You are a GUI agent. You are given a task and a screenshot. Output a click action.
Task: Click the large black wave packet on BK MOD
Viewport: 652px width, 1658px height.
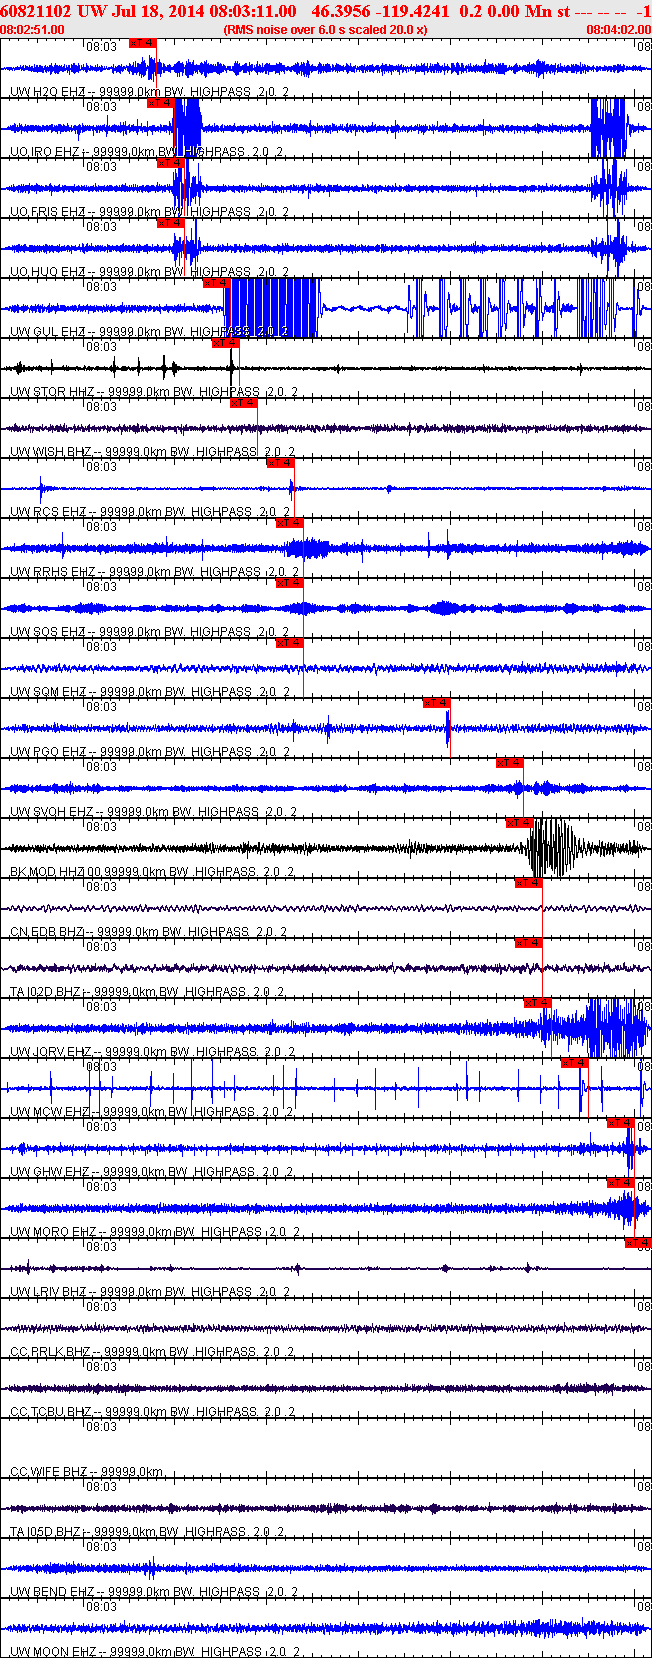coord(552,848)
